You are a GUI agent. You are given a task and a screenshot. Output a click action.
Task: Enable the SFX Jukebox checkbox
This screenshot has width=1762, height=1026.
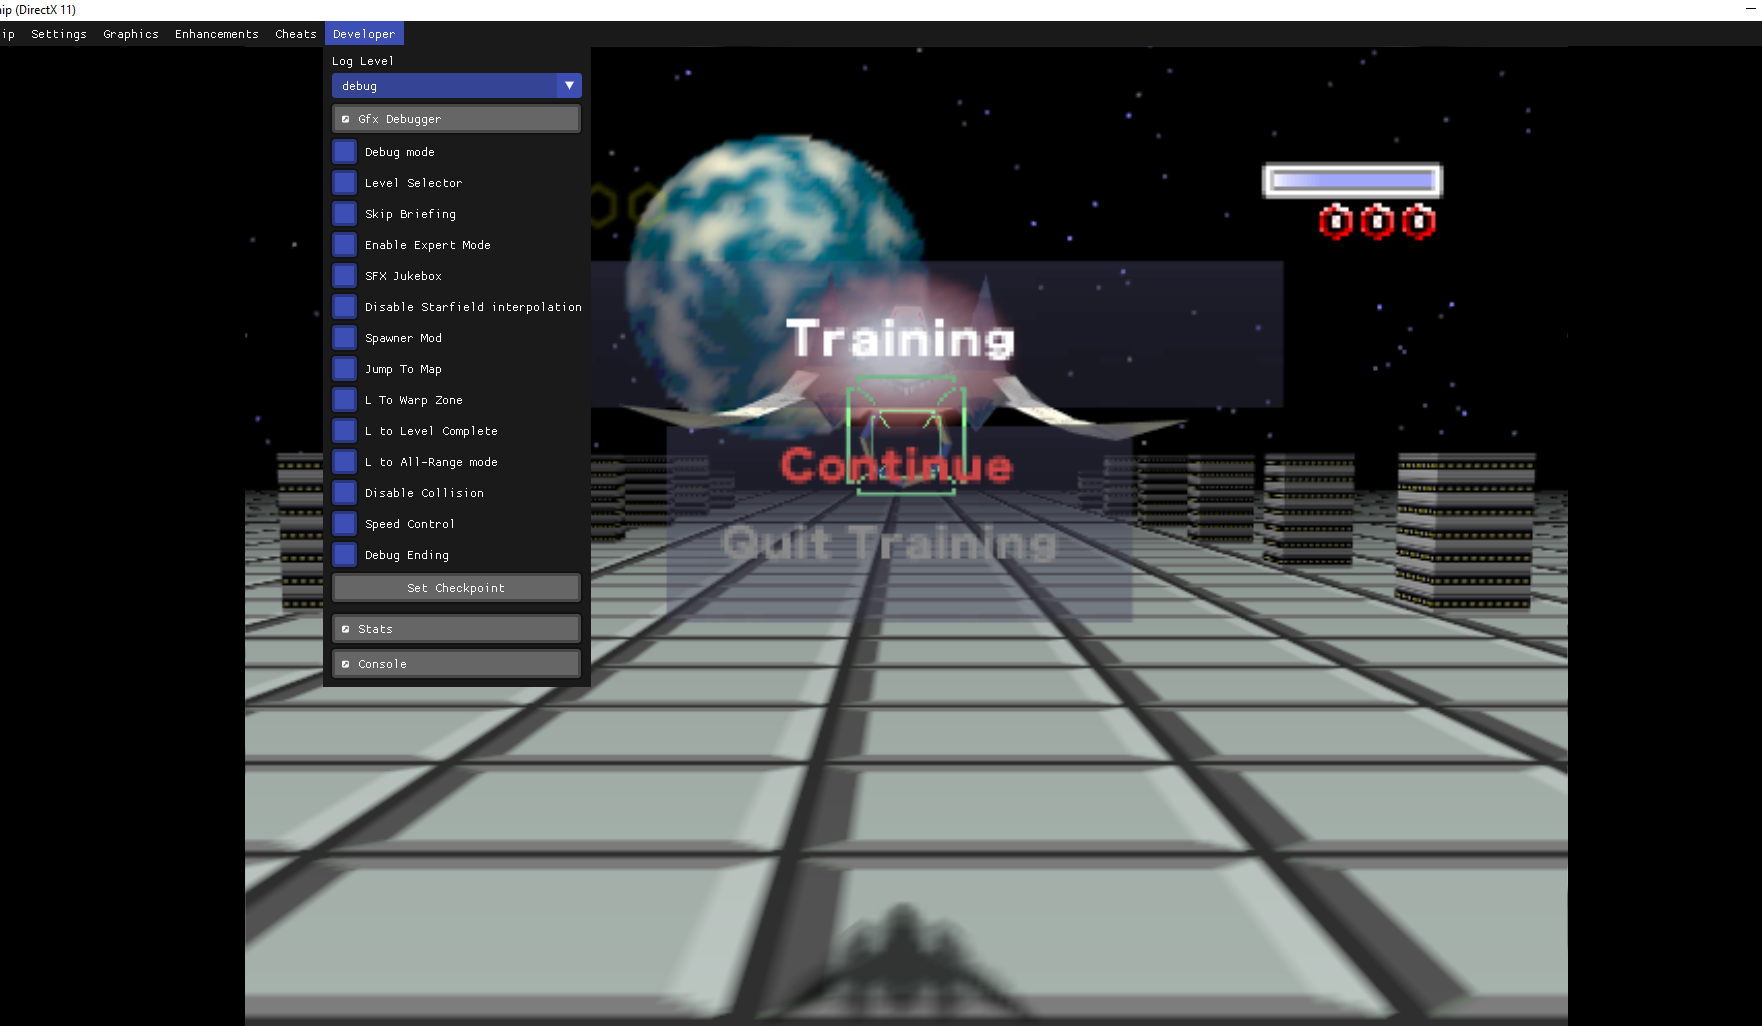point(345,276)
